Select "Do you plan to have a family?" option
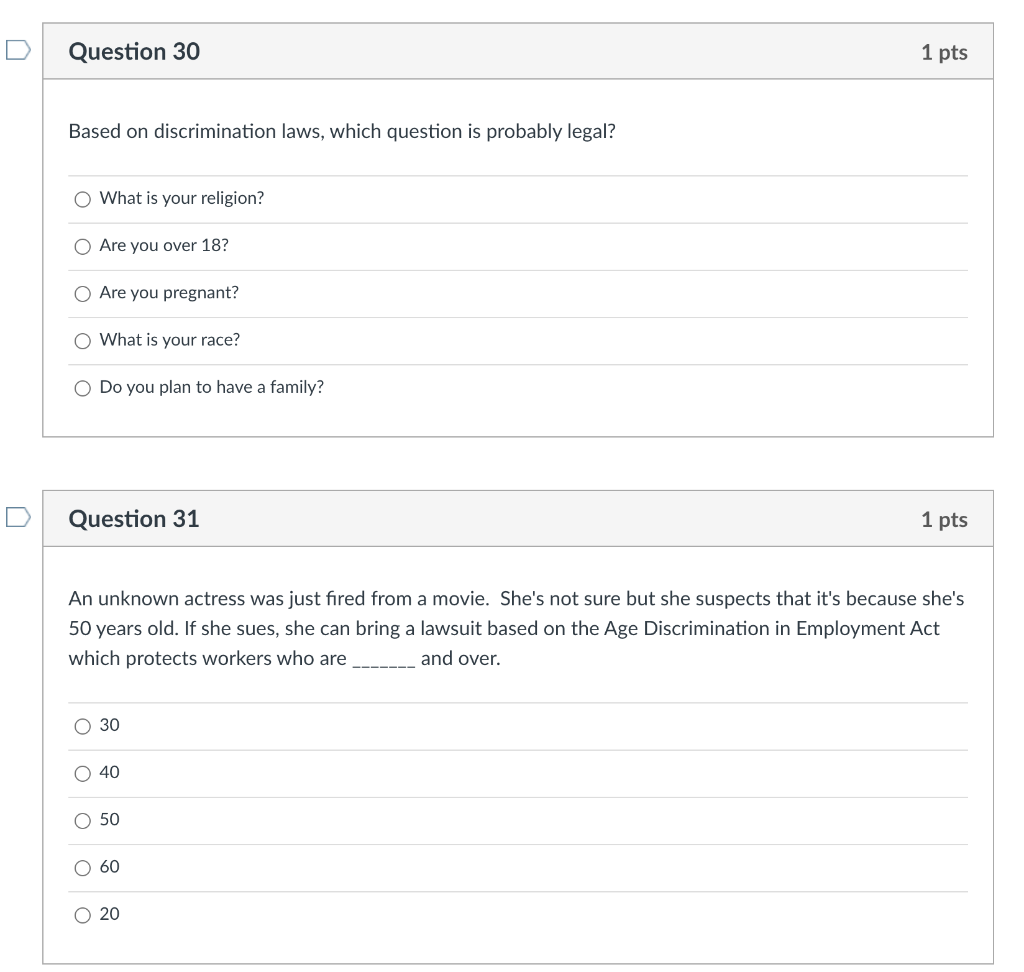The image size is (1024, 972). coord(82,387)
